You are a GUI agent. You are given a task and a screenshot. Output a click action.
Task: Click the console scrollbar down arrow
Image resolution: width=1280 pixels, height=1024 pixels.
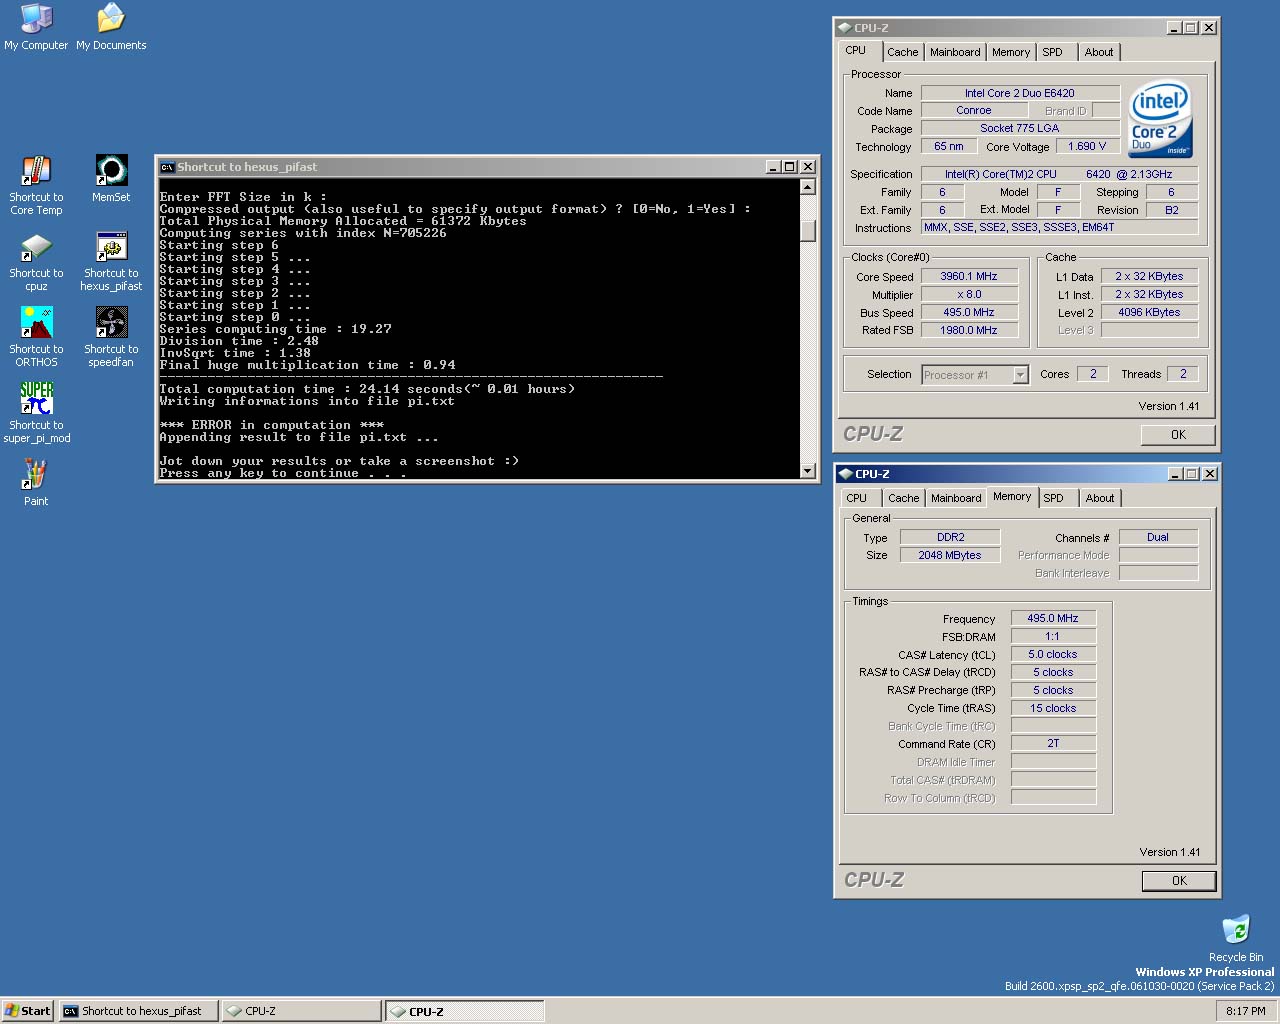tap(808, 470)
